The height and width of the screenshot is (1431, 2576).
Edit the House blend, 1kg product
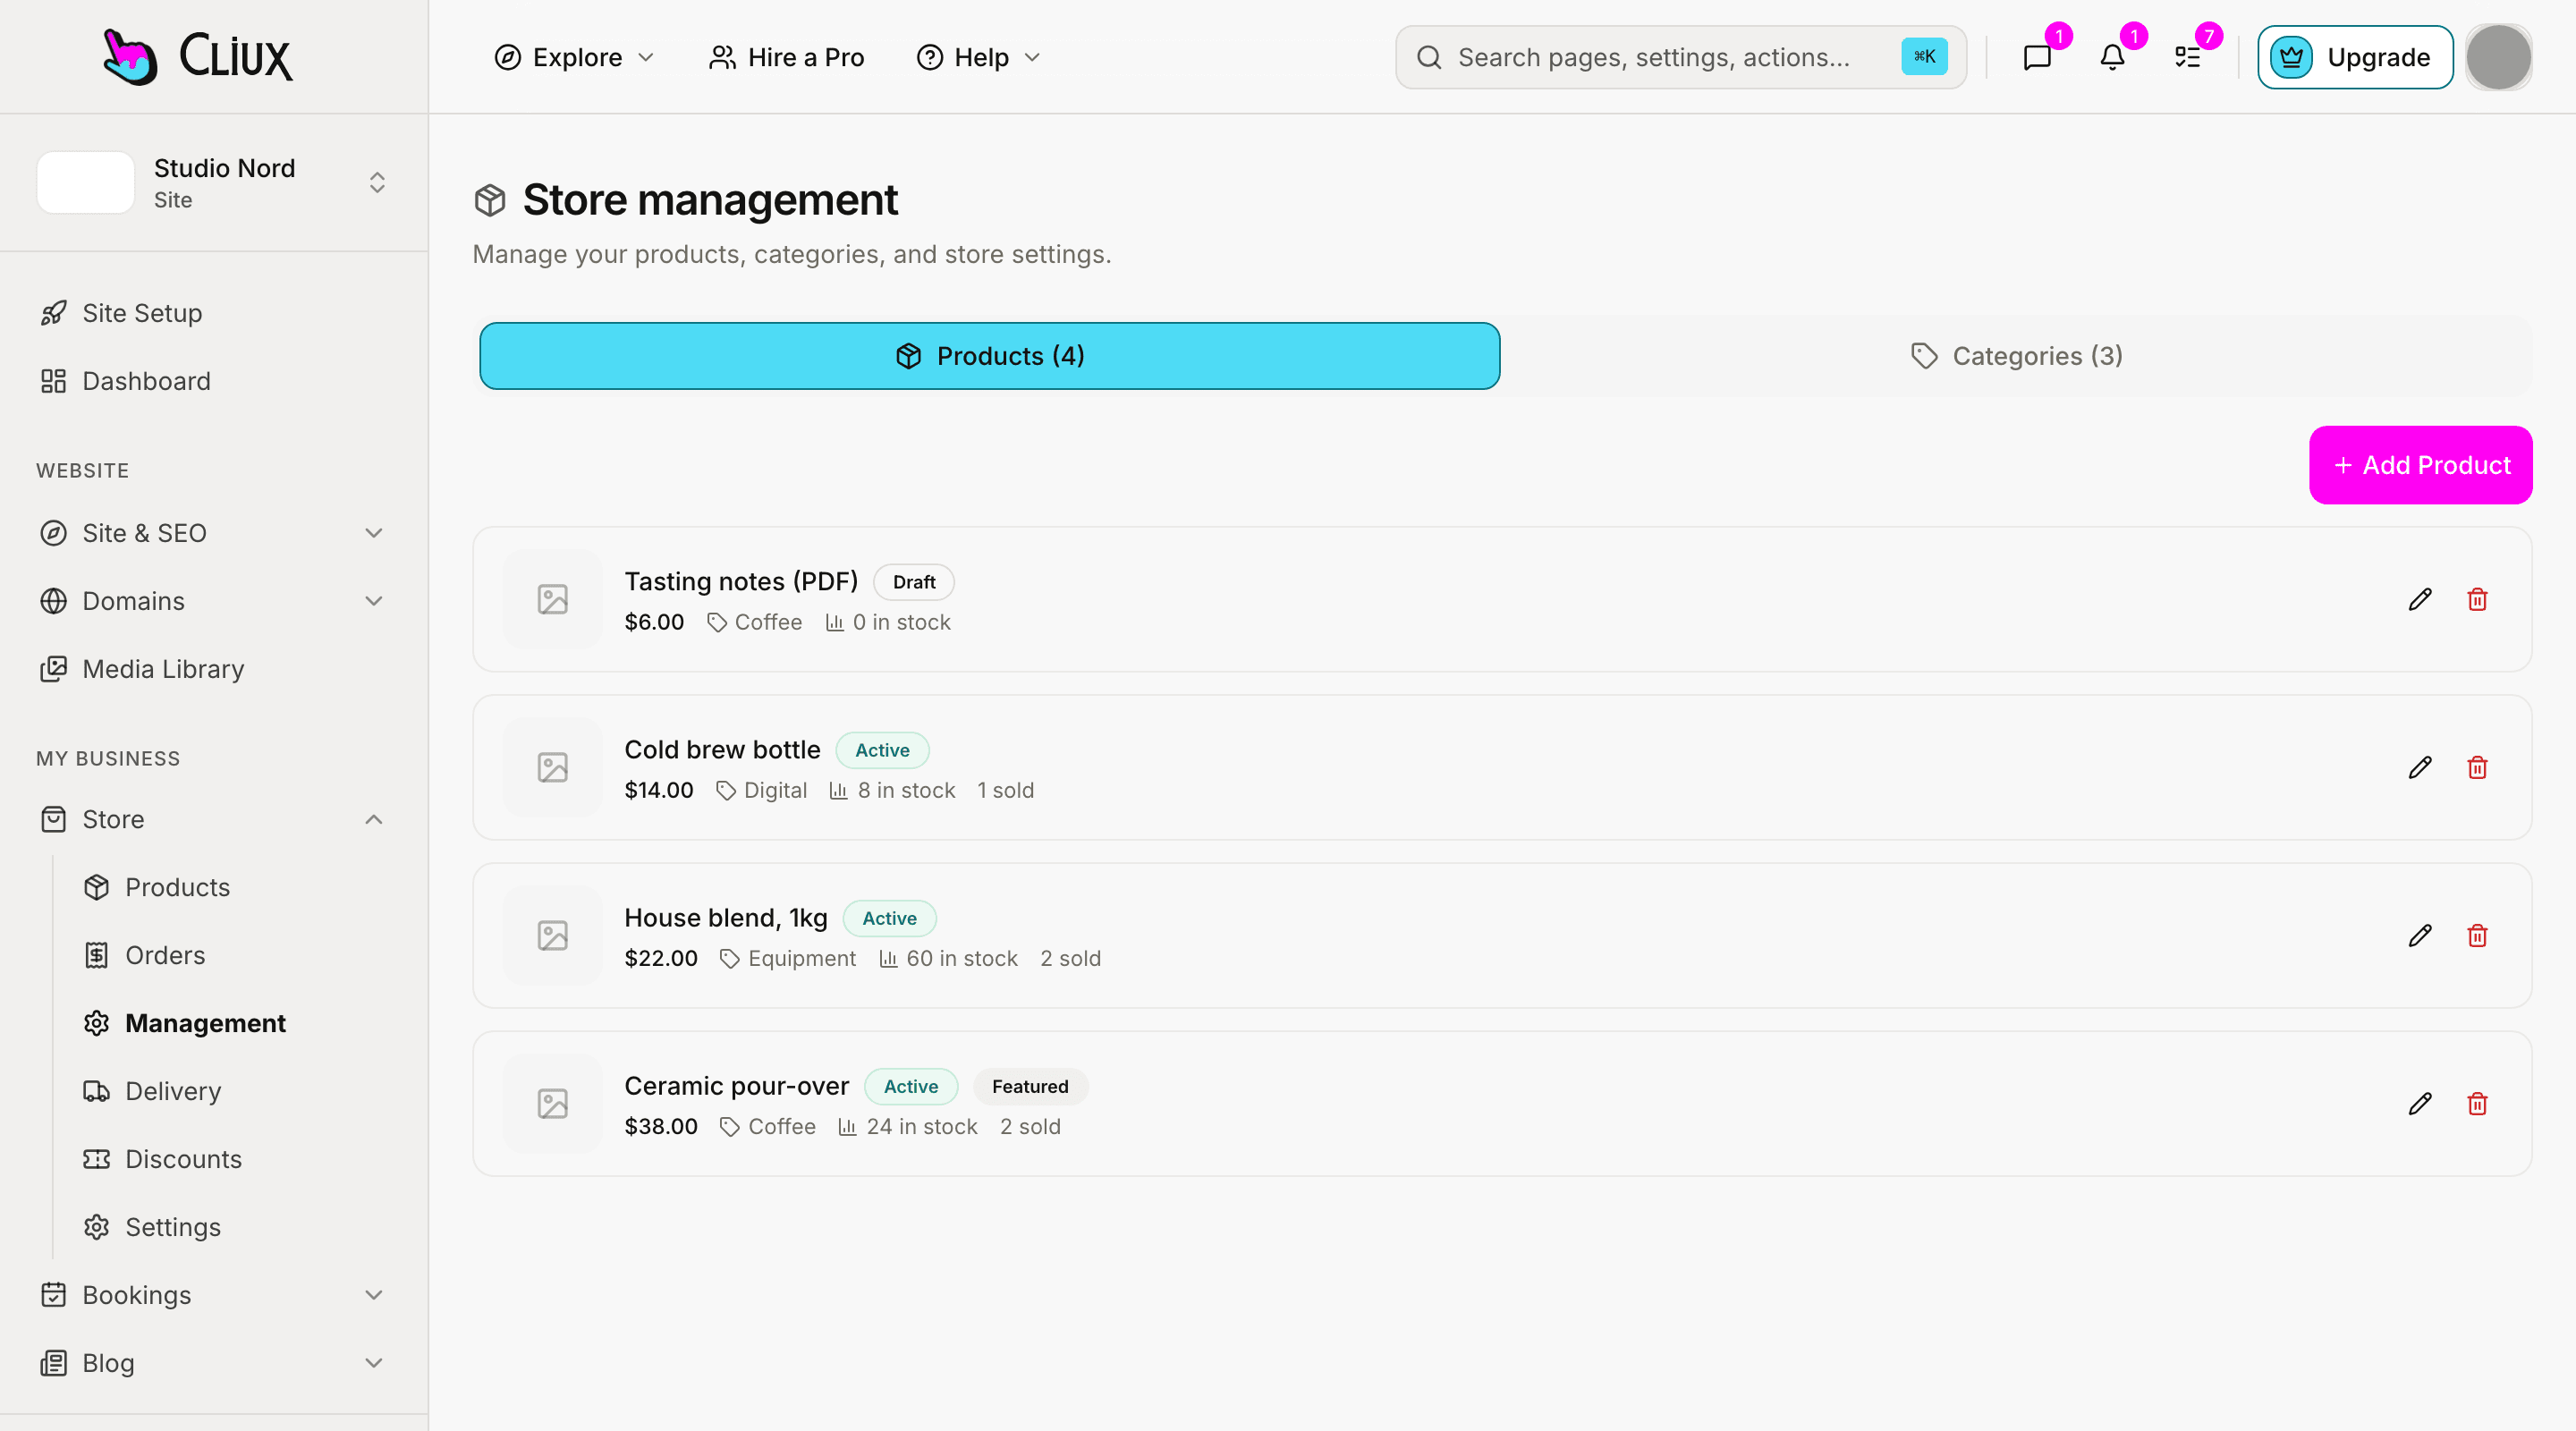click(x=2420, y=935)
